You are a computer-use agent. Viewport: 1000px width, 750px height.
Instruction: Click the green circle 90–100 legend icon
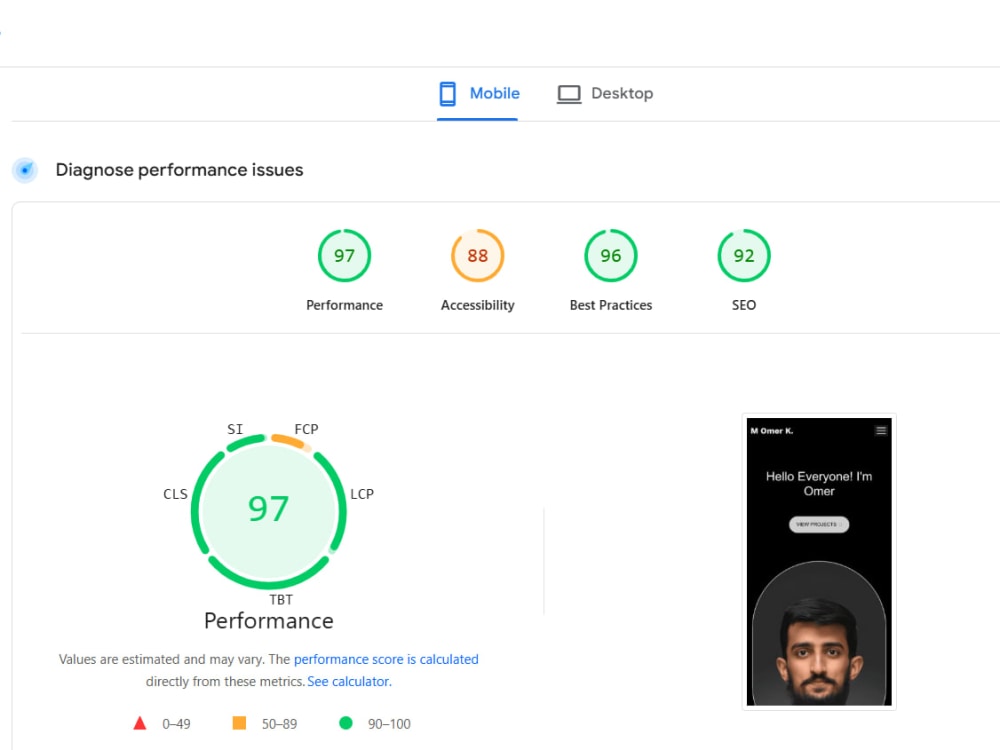click(346, 723)
